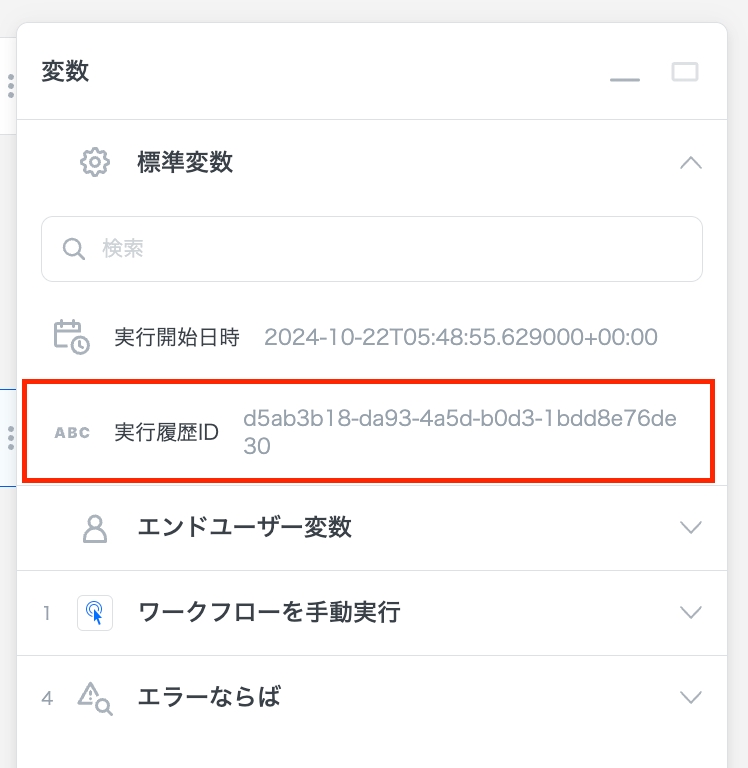This screenshot has height=768, width=748.
Task: Click the magnifier icon in the search box
Action: pyautogui.click(x=73, y=249)
